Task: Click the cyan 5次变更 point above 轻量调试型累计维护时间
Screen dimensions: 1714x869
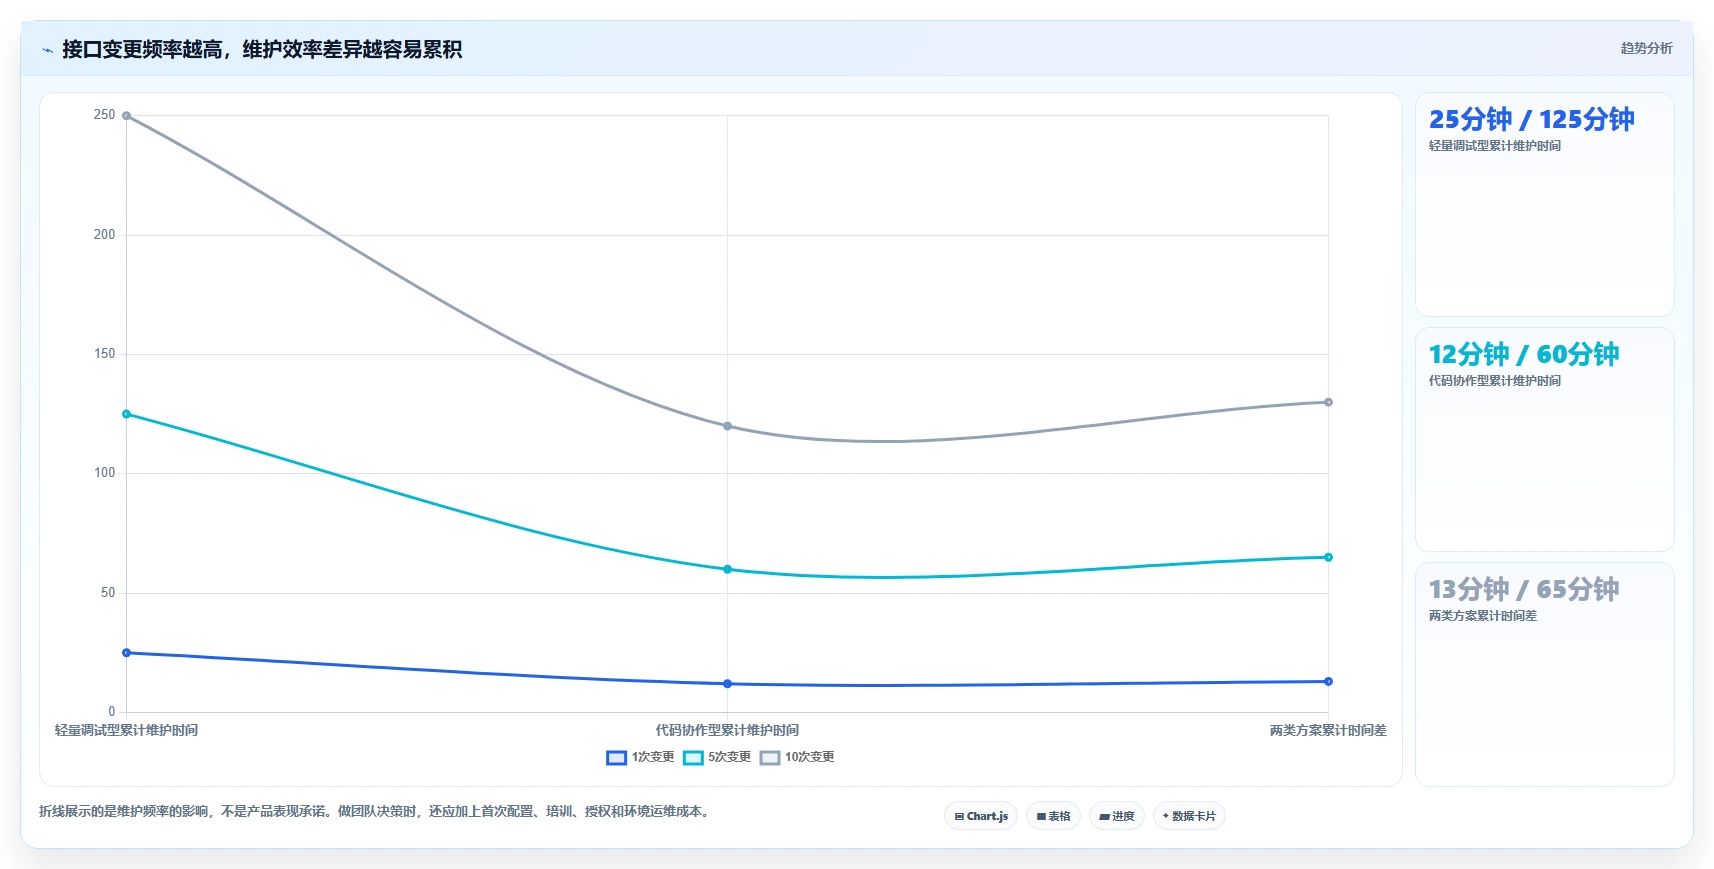Action: tap(126, 414)
